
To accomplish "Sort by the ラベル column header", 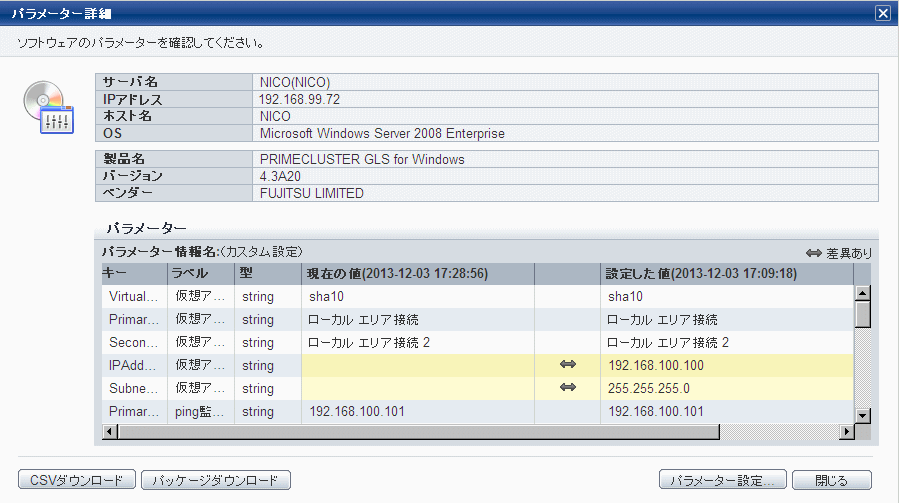I will point(201,274).
